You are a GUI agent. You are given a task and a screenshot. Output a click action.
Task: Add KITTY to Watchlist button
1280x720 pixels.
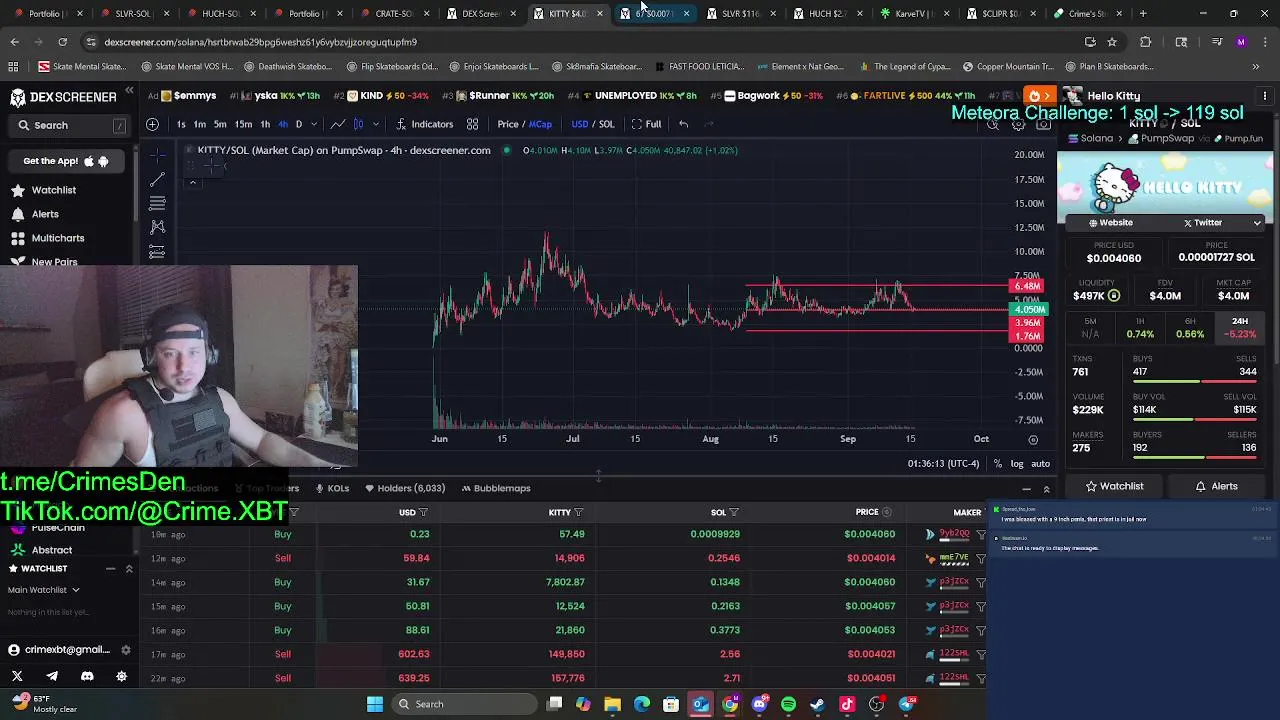click(1115, 486)
